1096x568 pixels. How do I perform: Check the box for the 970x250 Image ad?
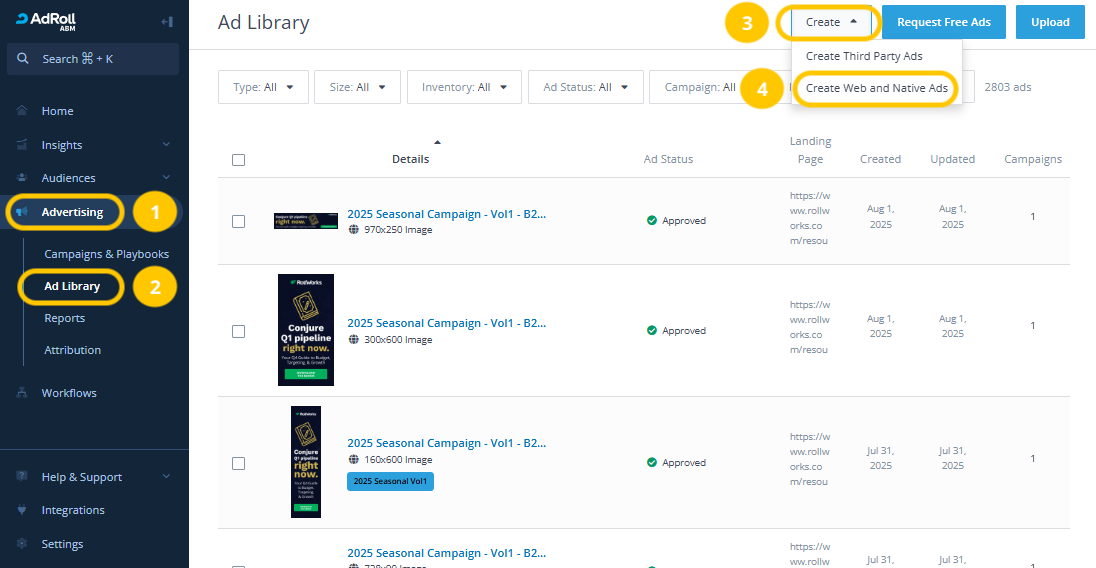[x=238, y=221]
